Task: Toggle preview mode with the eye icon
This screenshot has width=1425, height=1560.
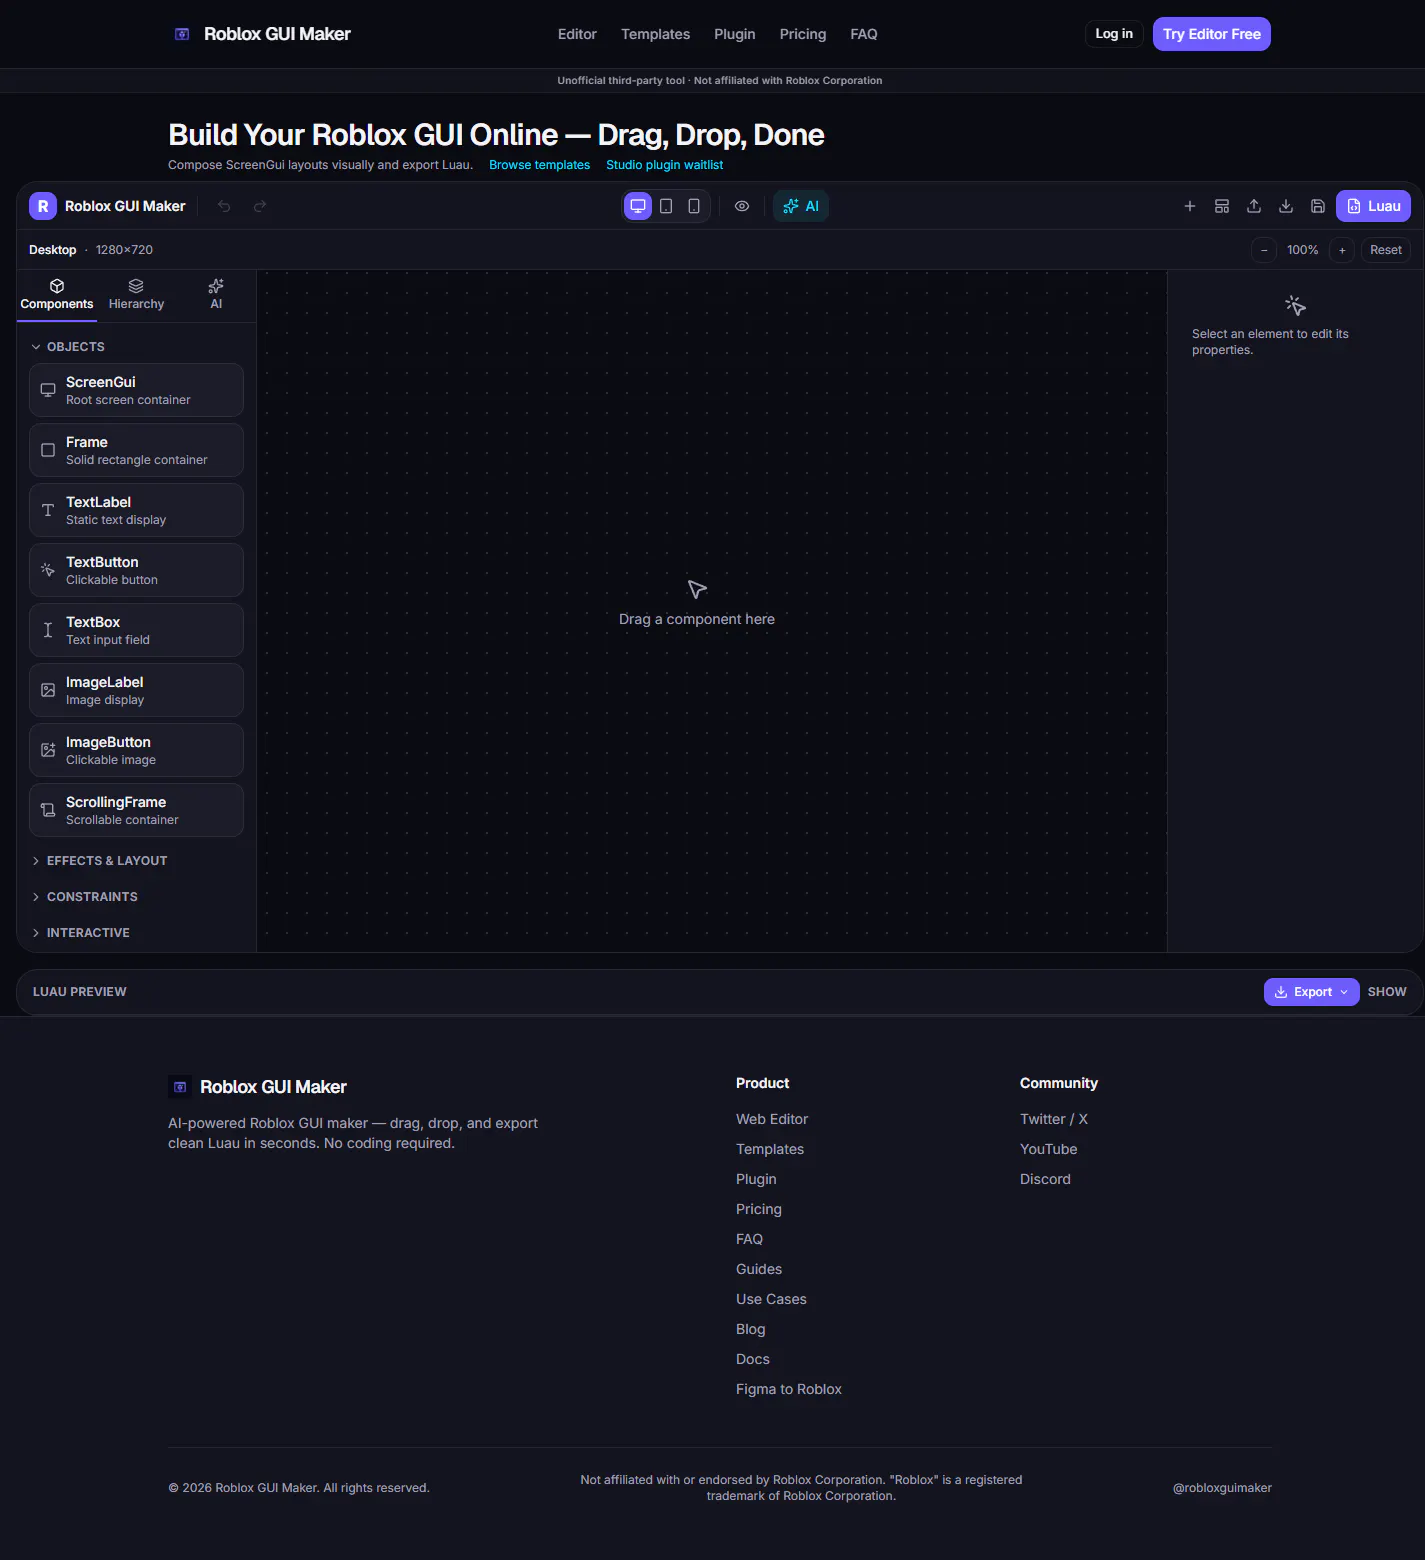Action: click(742, 206)
